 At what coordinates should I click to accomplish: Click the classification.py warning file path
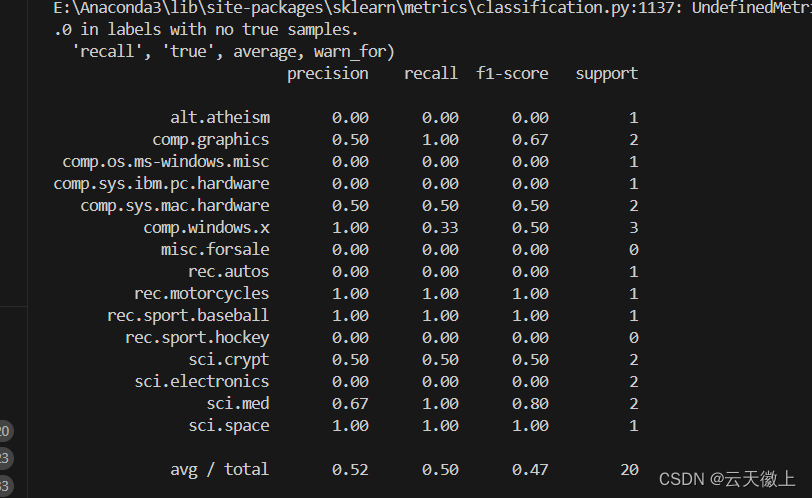[x=368, y=8]
